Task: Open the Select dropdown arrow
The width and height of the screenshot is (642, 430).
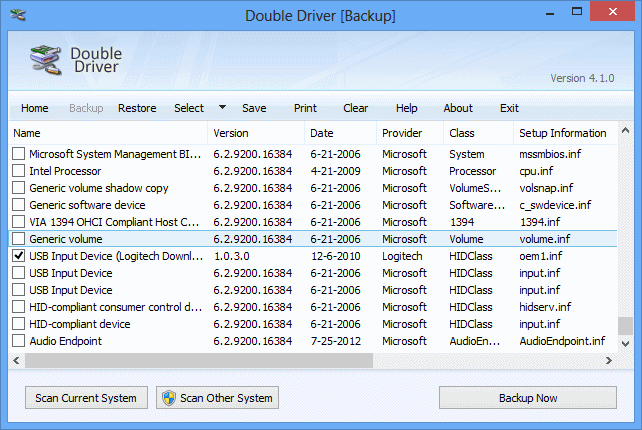Action: 222,107
